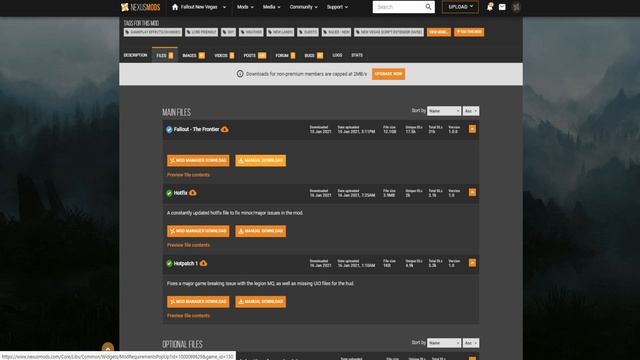Select the Weather tag
Image resolution: width=640 pixels, height=360 pixels.
point(251,32)
